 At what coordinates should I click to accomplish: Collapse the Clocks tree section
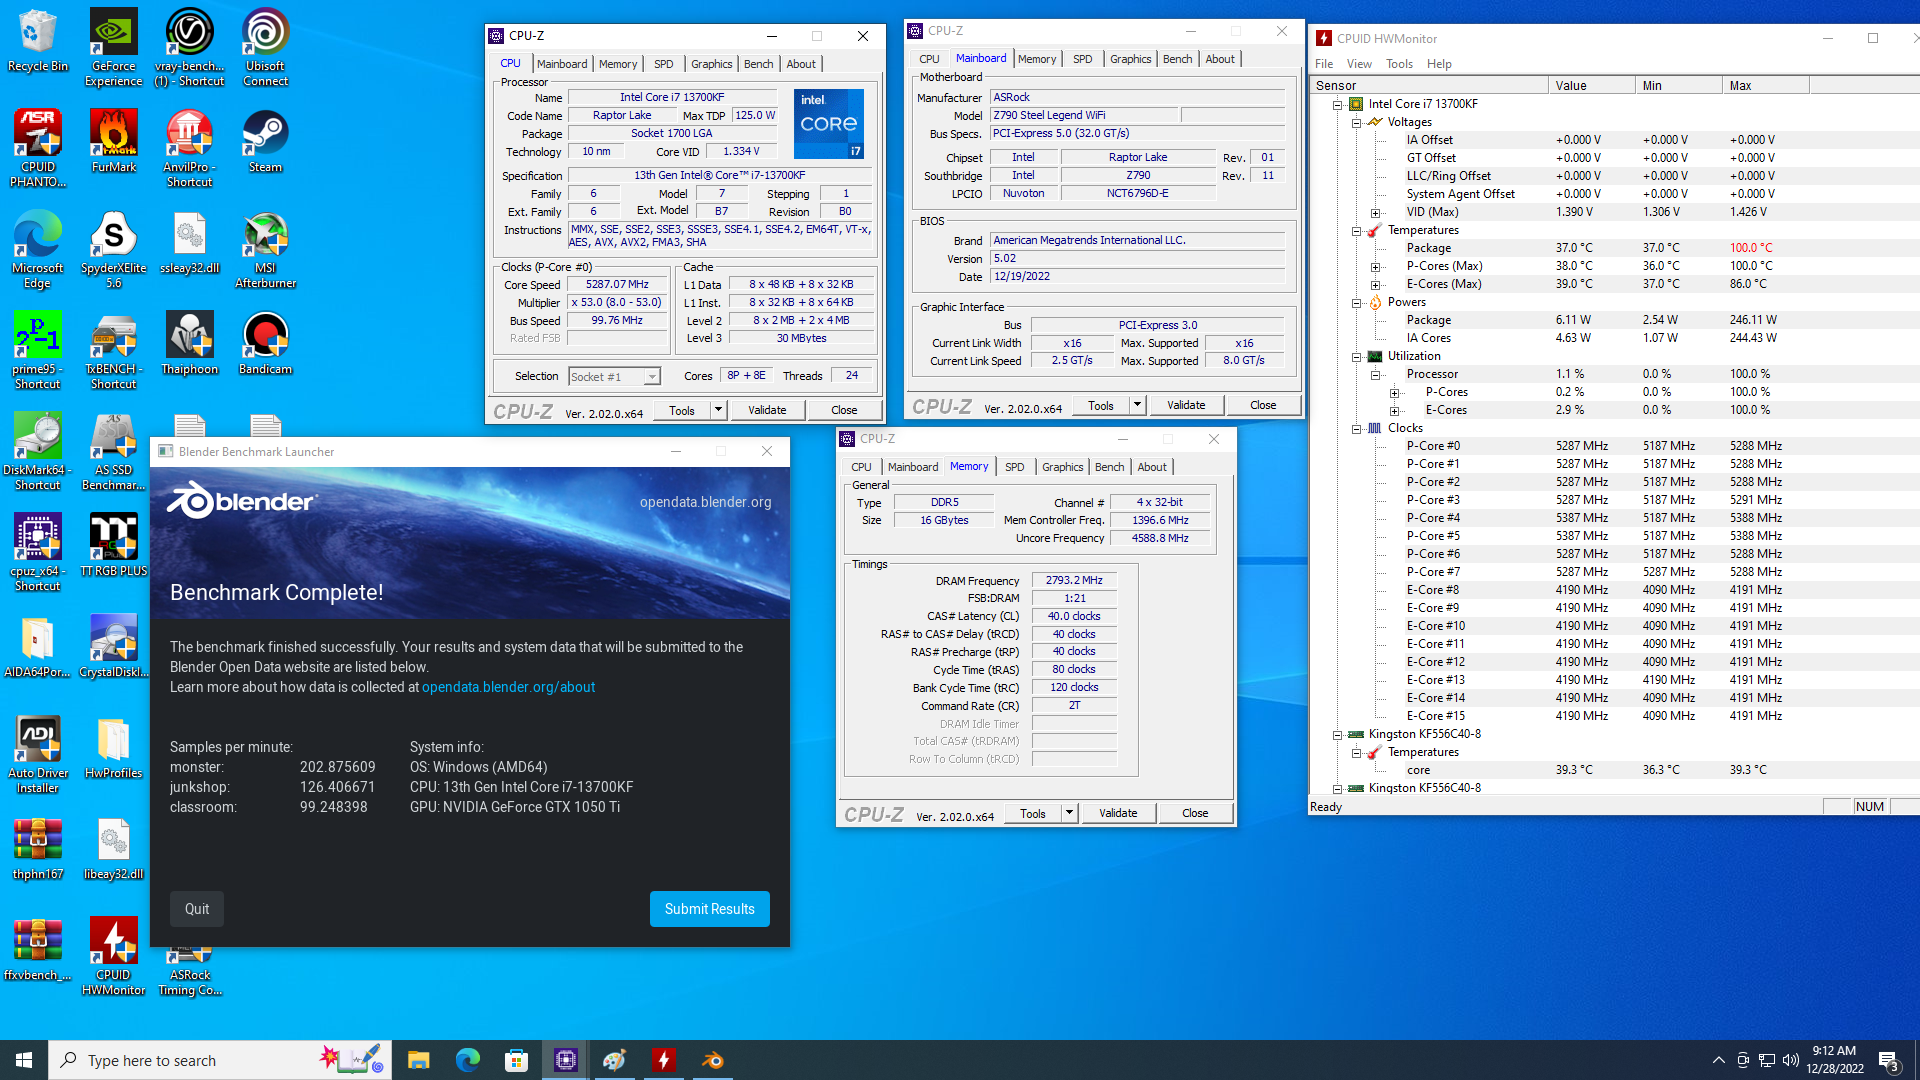click(x=1357, y=428)
